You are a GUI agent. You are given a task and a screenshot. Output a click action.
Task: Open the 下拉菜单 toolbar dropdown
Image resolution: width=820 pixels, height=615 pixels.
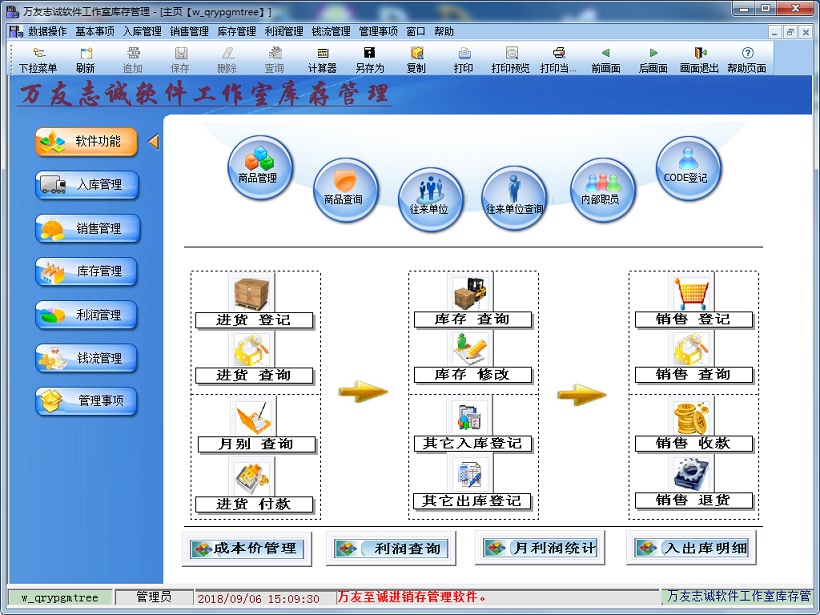(x=37, y=60)
